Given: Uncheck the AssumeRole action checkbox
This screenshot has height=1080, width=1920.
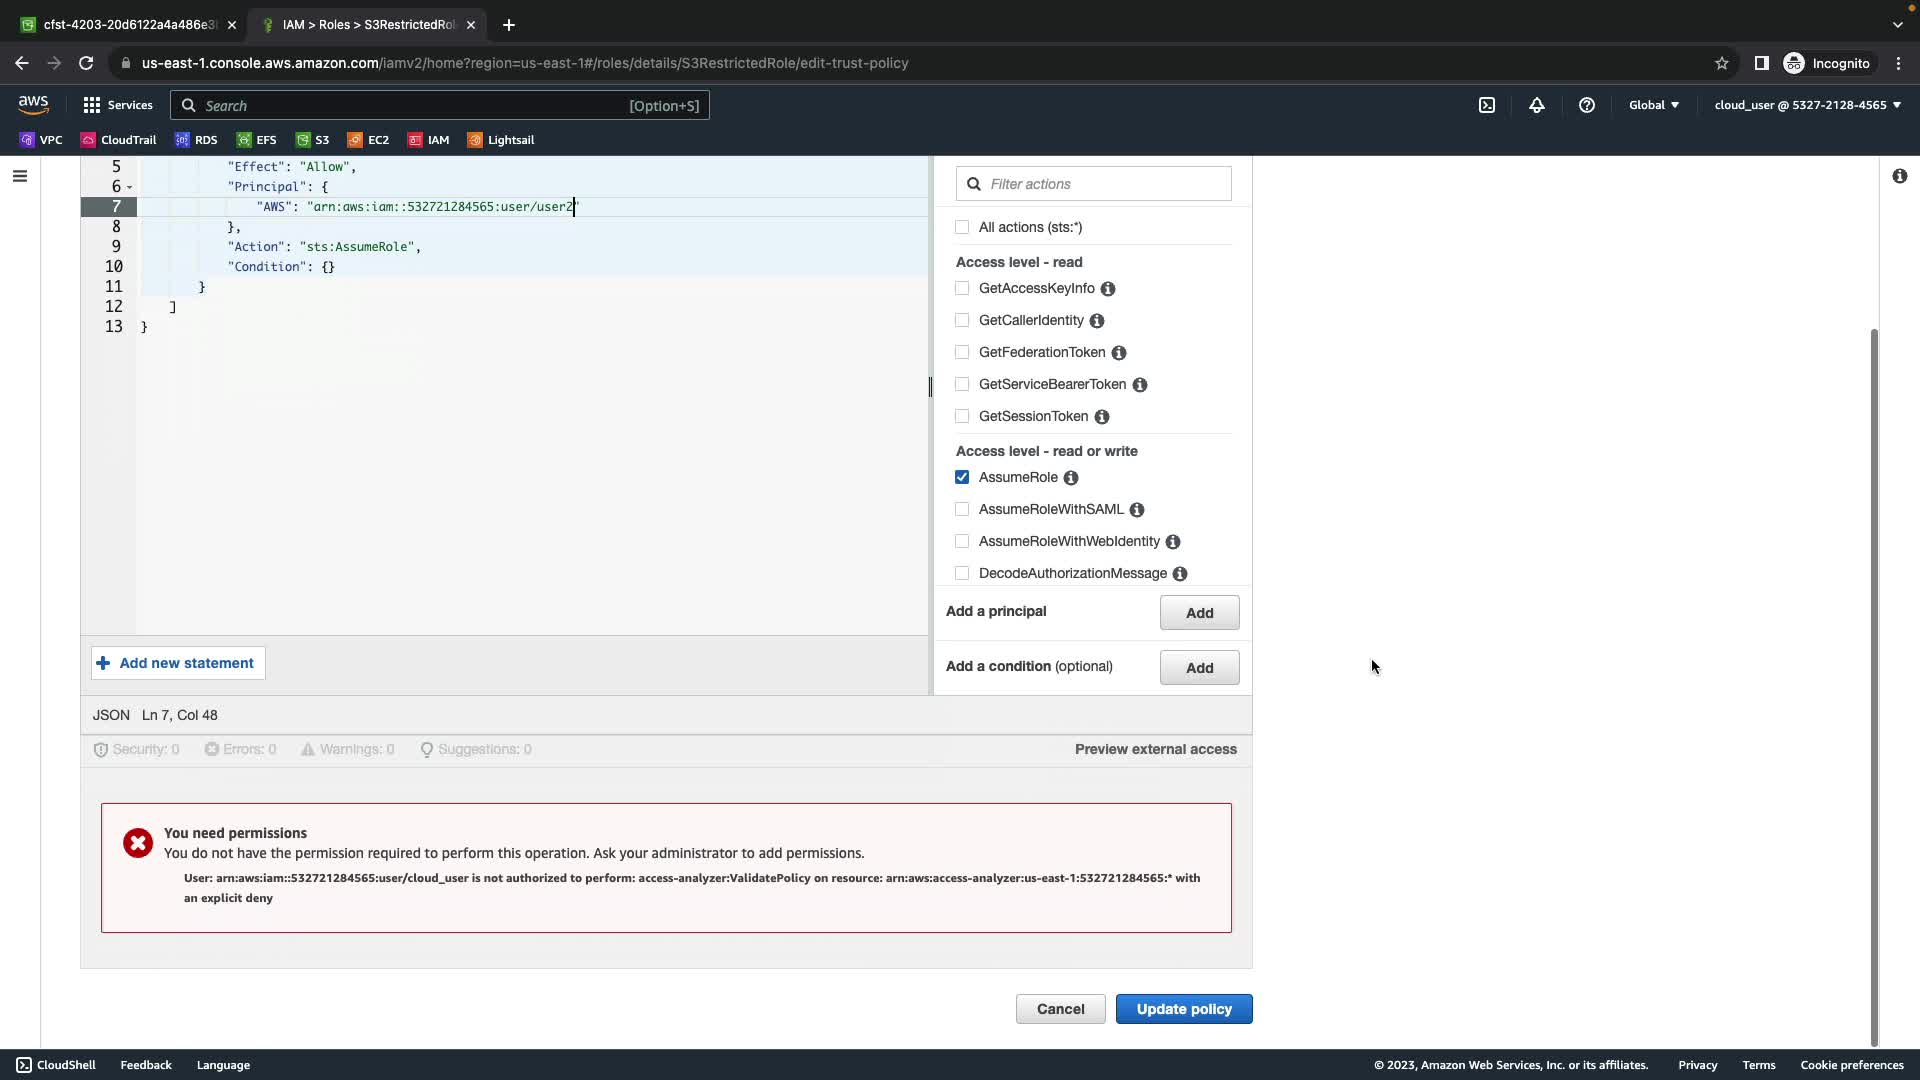Looking at the screenshot, I should click(962, 477).
